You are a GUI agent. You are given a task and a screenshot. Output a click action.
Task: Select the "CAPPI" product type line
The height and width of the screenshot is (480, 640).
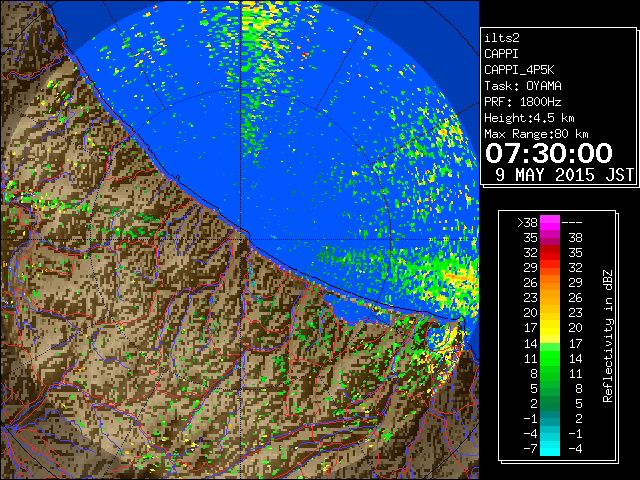pyautogui.click(x=501, y=54)
